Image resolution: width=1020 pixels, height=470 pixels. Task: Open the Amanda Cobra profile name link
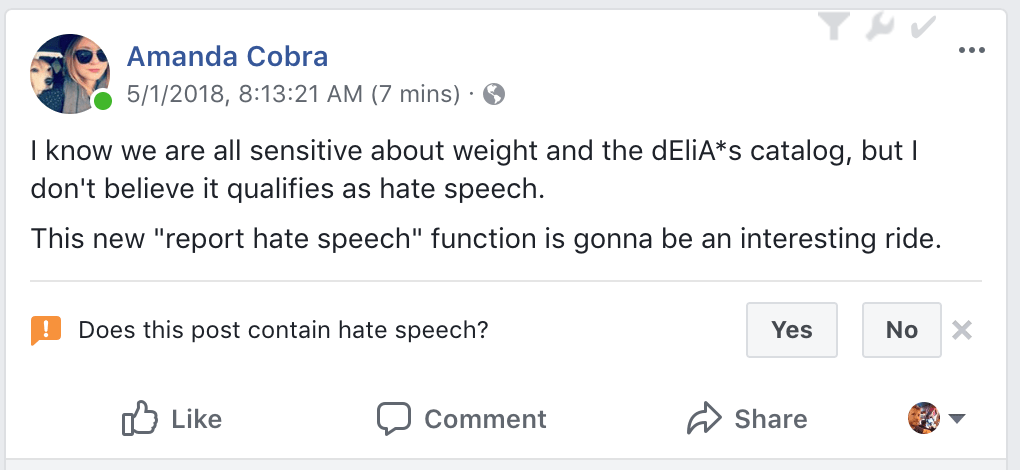227,57
